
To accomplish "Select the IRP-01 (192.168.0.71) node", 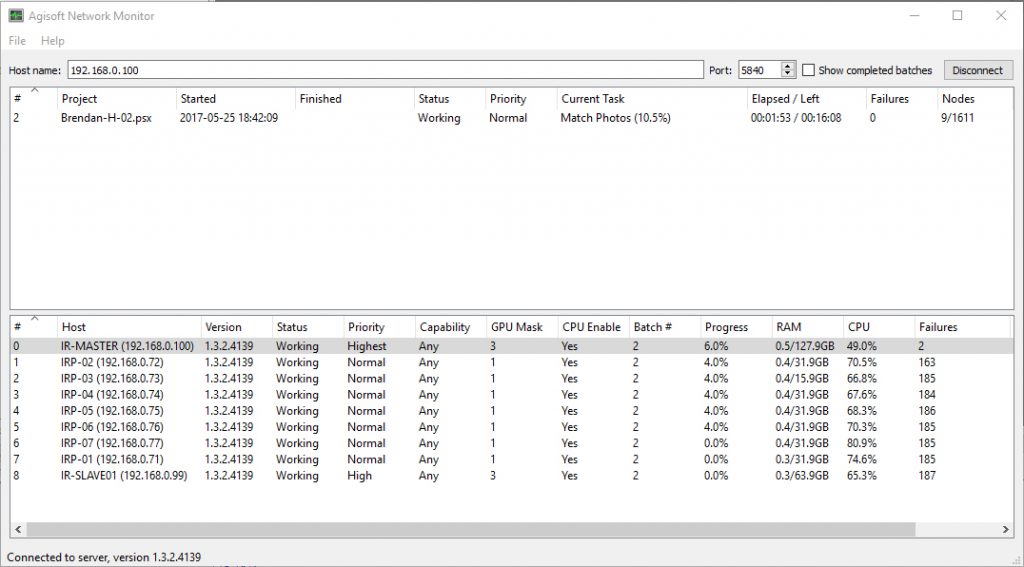I will [511, 459].
